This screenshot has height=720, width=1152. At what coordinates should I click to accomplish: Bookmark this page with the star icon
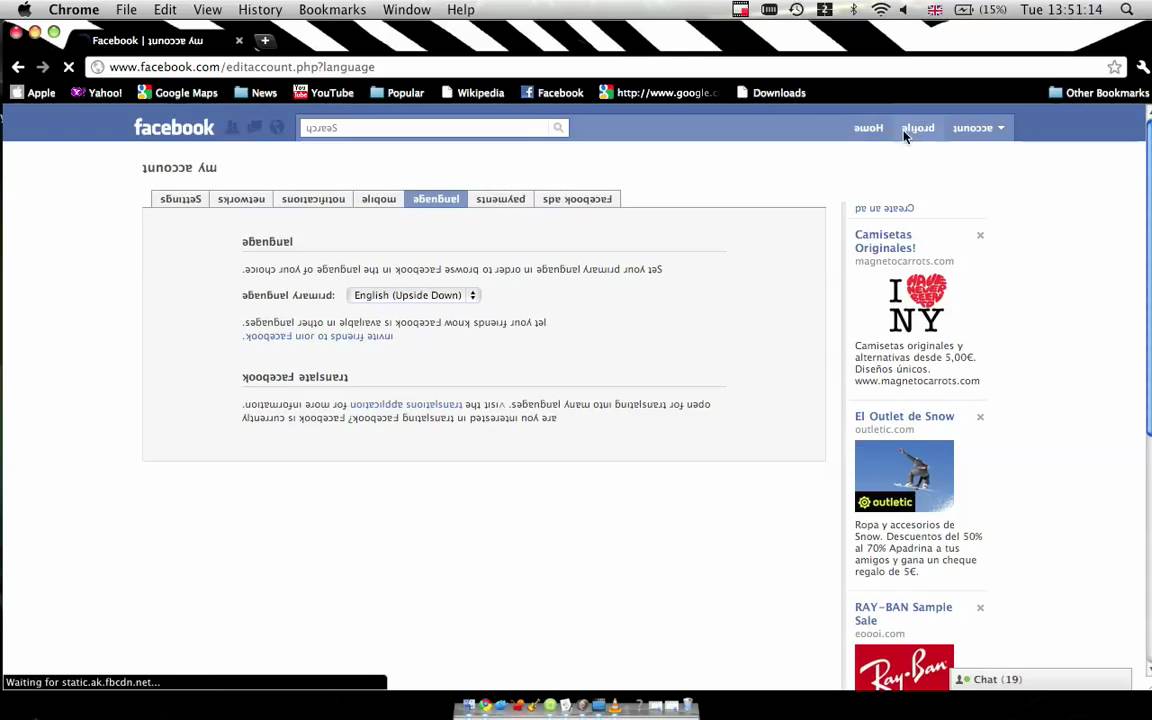[1115, 67]
